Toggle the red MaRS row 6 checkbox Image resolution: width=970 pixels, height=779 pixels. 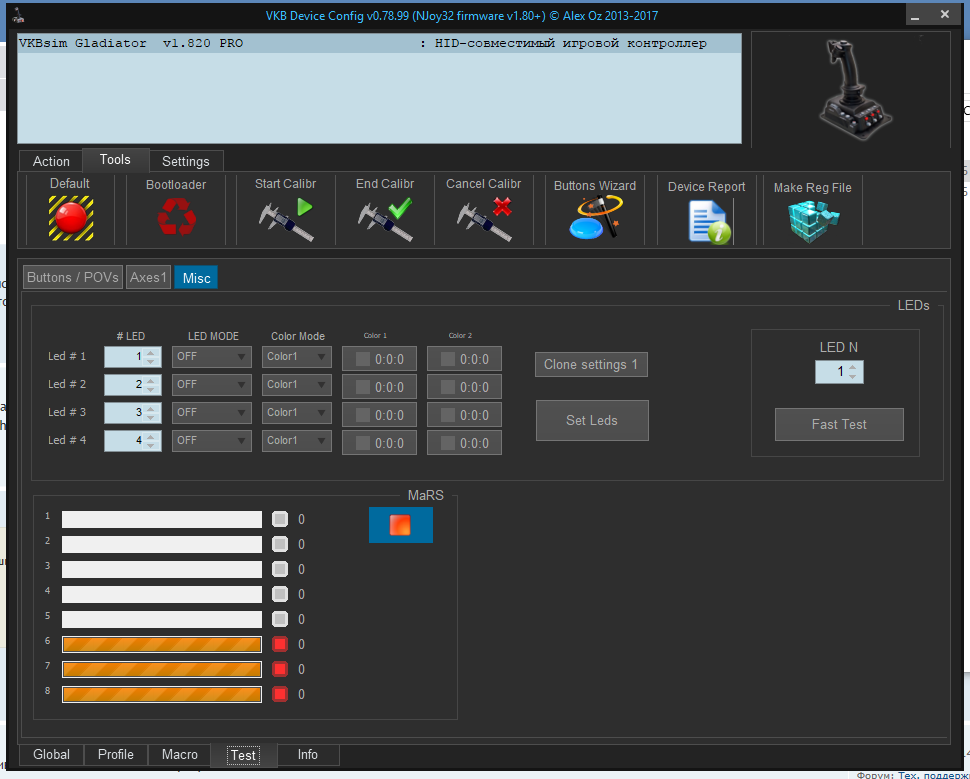pos(280,644)
